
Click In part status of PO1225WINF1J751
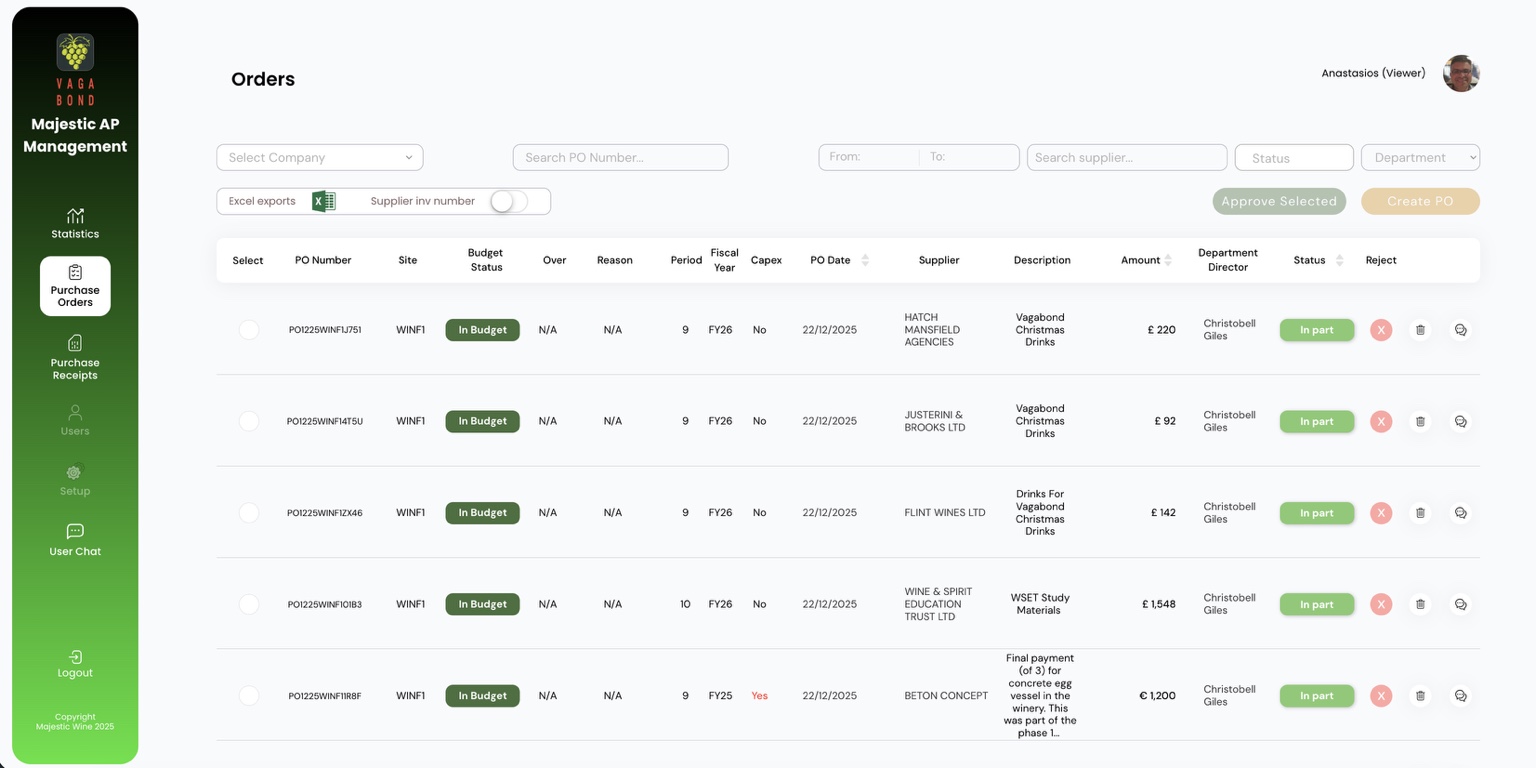pyautogui.click(x=1317, y=330)
